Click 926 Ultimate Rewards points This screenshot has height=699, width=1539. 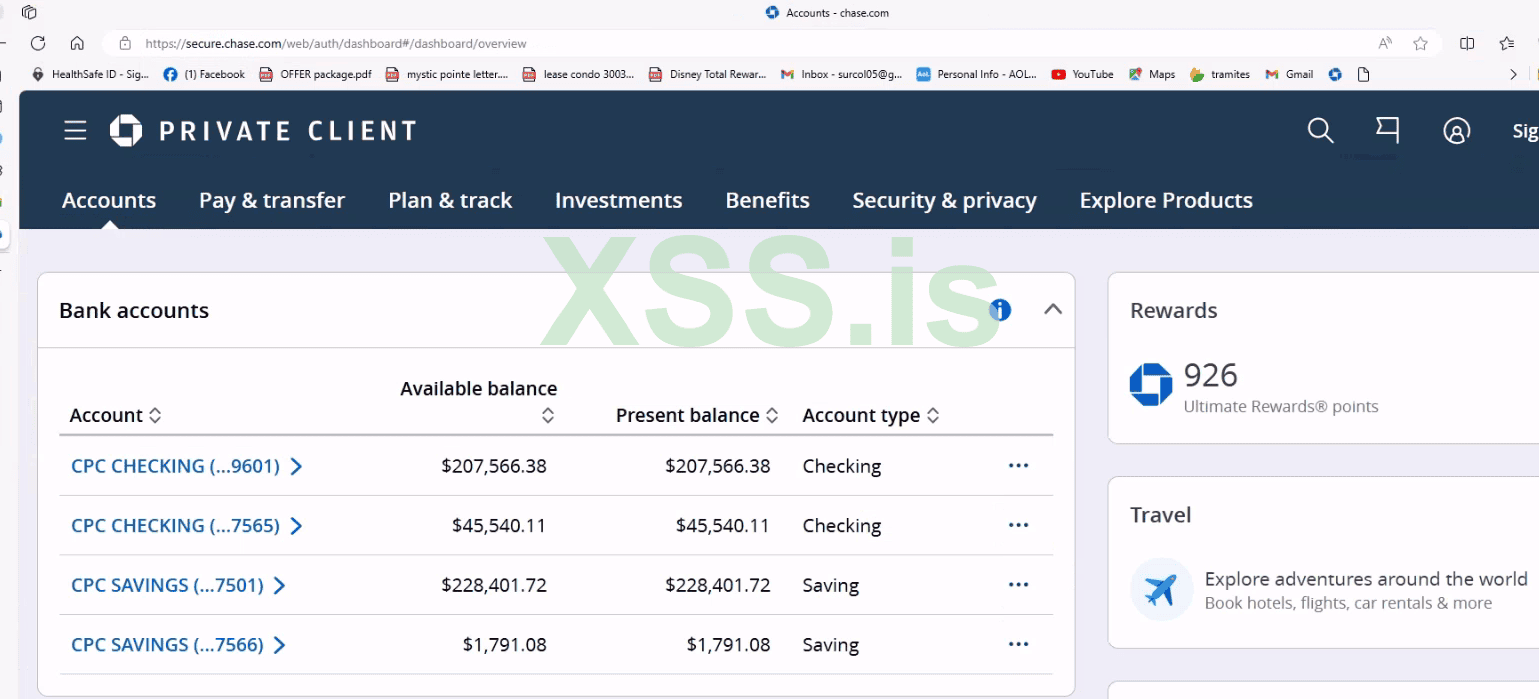click(x=1281, y=387)
